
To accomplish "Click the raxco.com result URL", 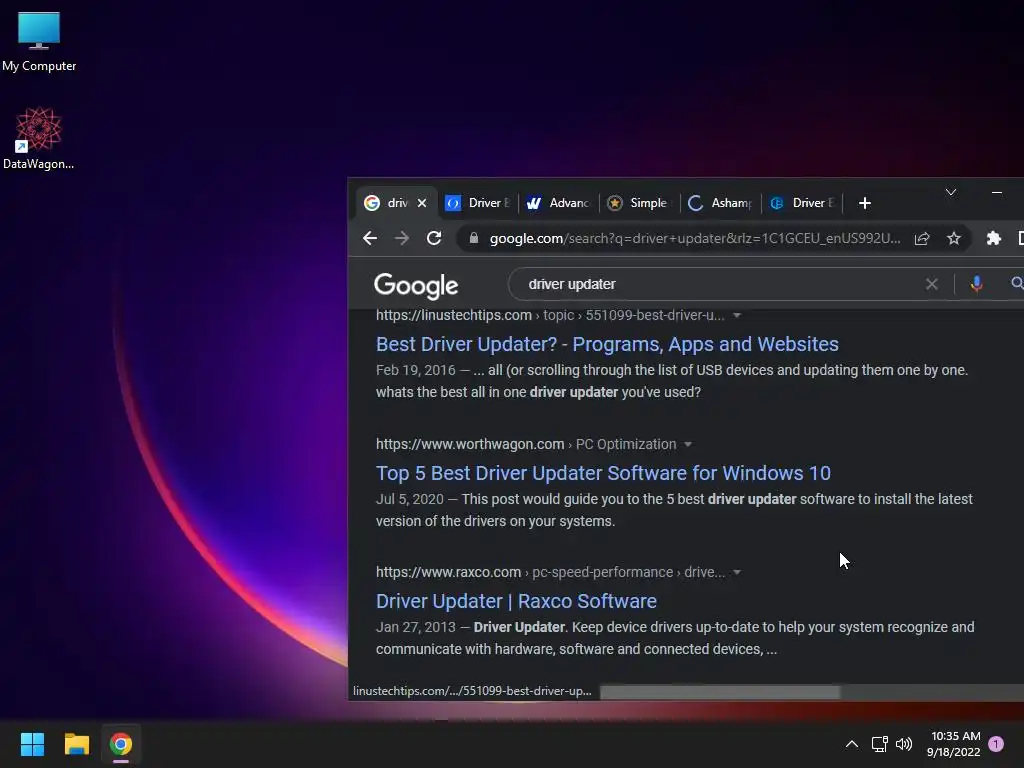I will pyautogui.click(x=550, y=572).
